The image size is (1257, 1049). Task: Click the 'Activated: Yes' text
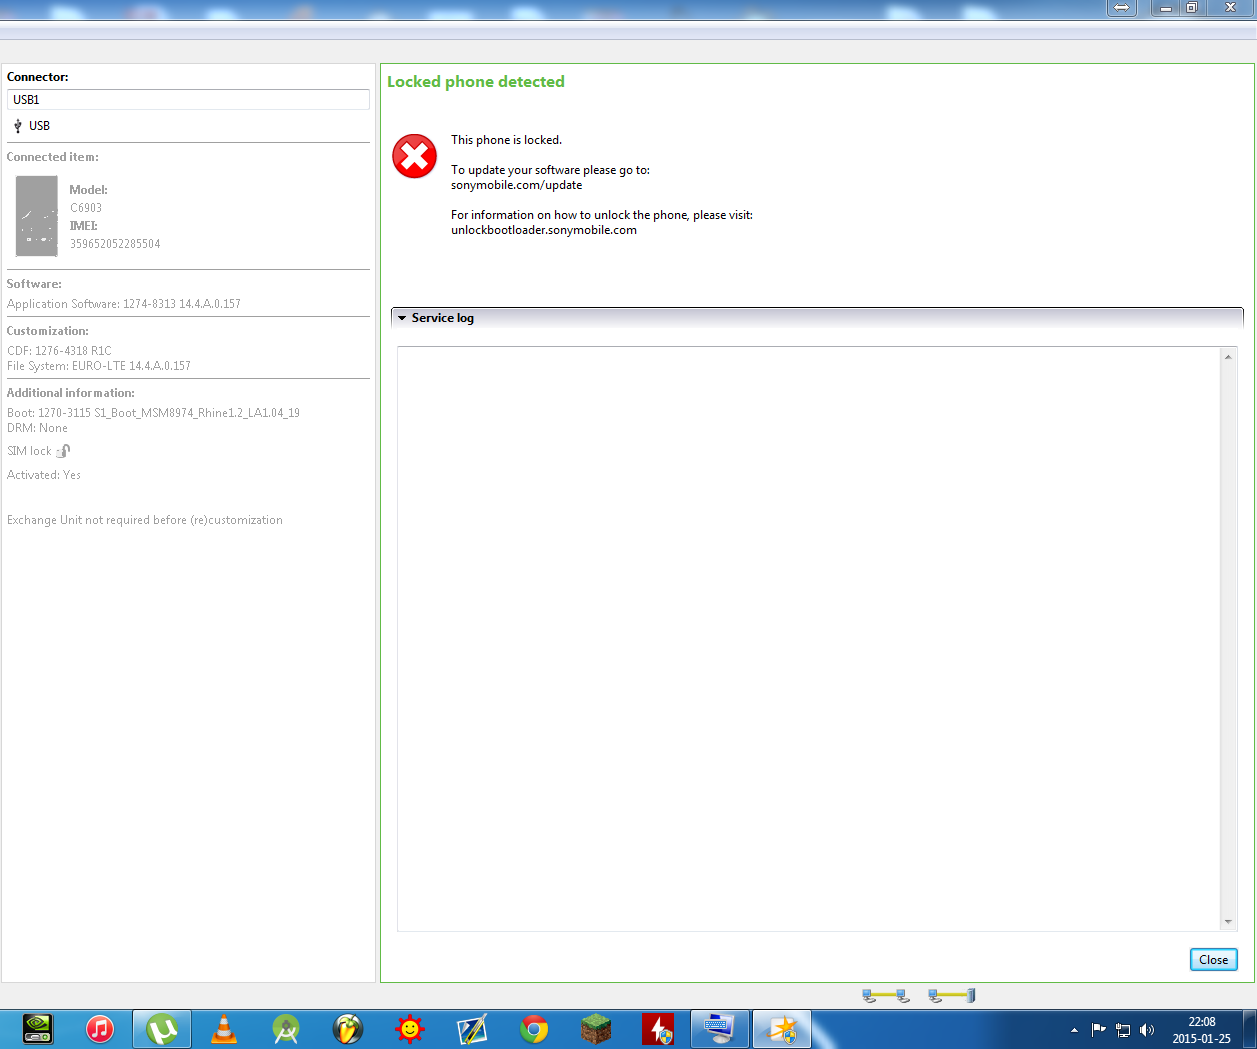(44, 475)
